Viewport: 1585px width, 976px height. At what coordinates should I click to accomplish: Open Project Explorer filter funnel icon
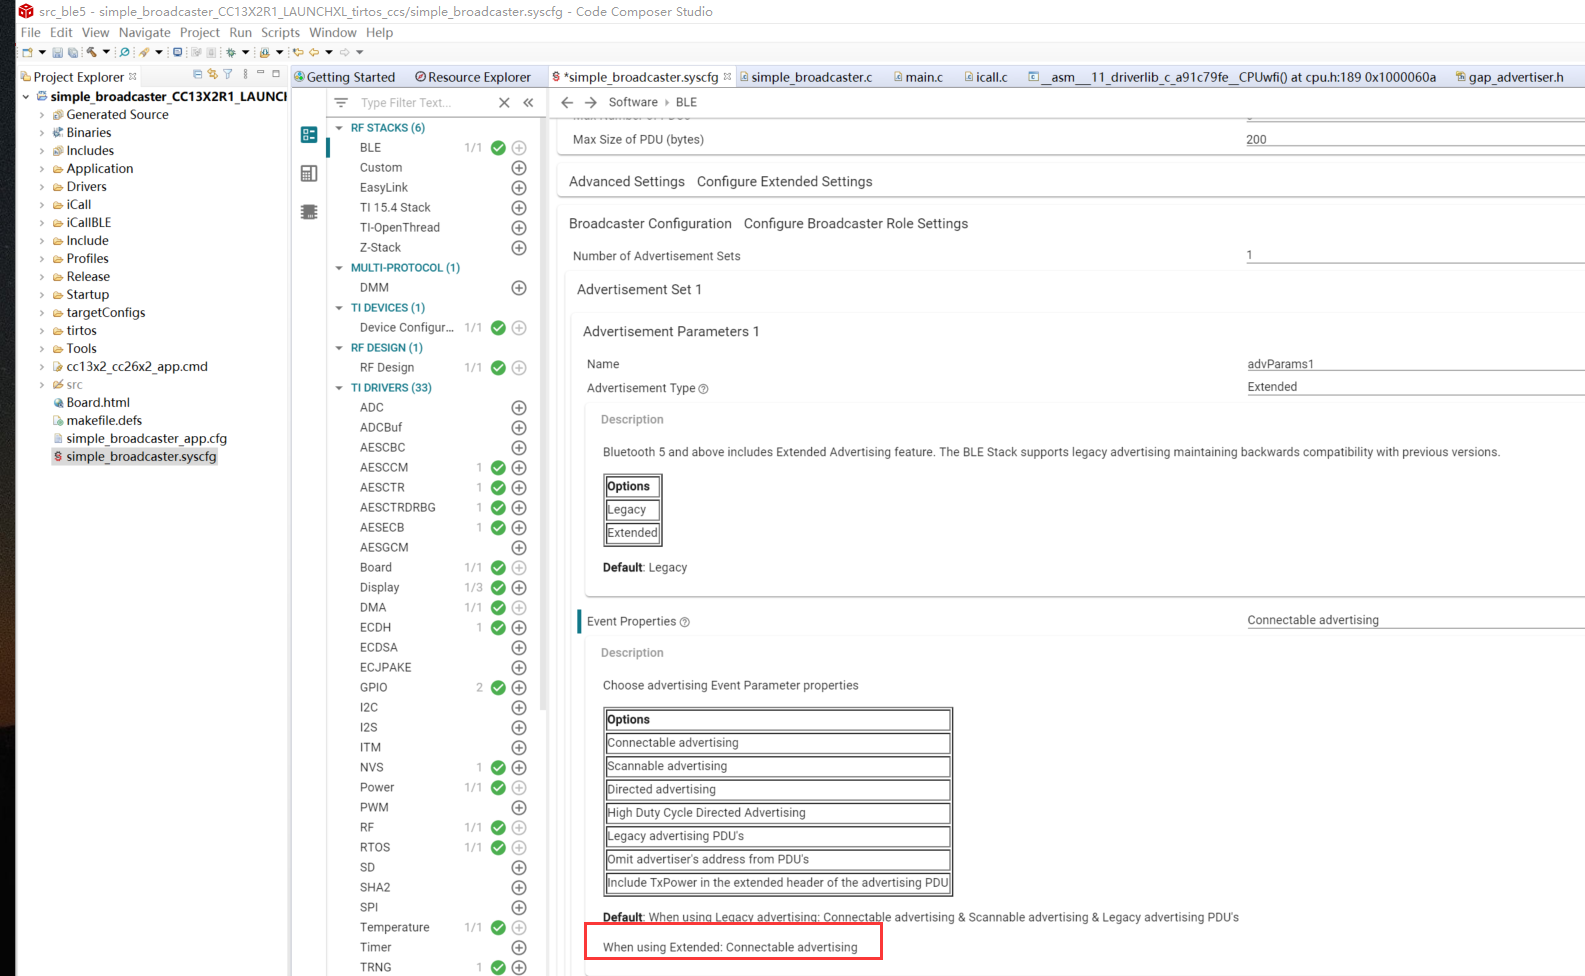pyautogui.click(x=228, y=74)
